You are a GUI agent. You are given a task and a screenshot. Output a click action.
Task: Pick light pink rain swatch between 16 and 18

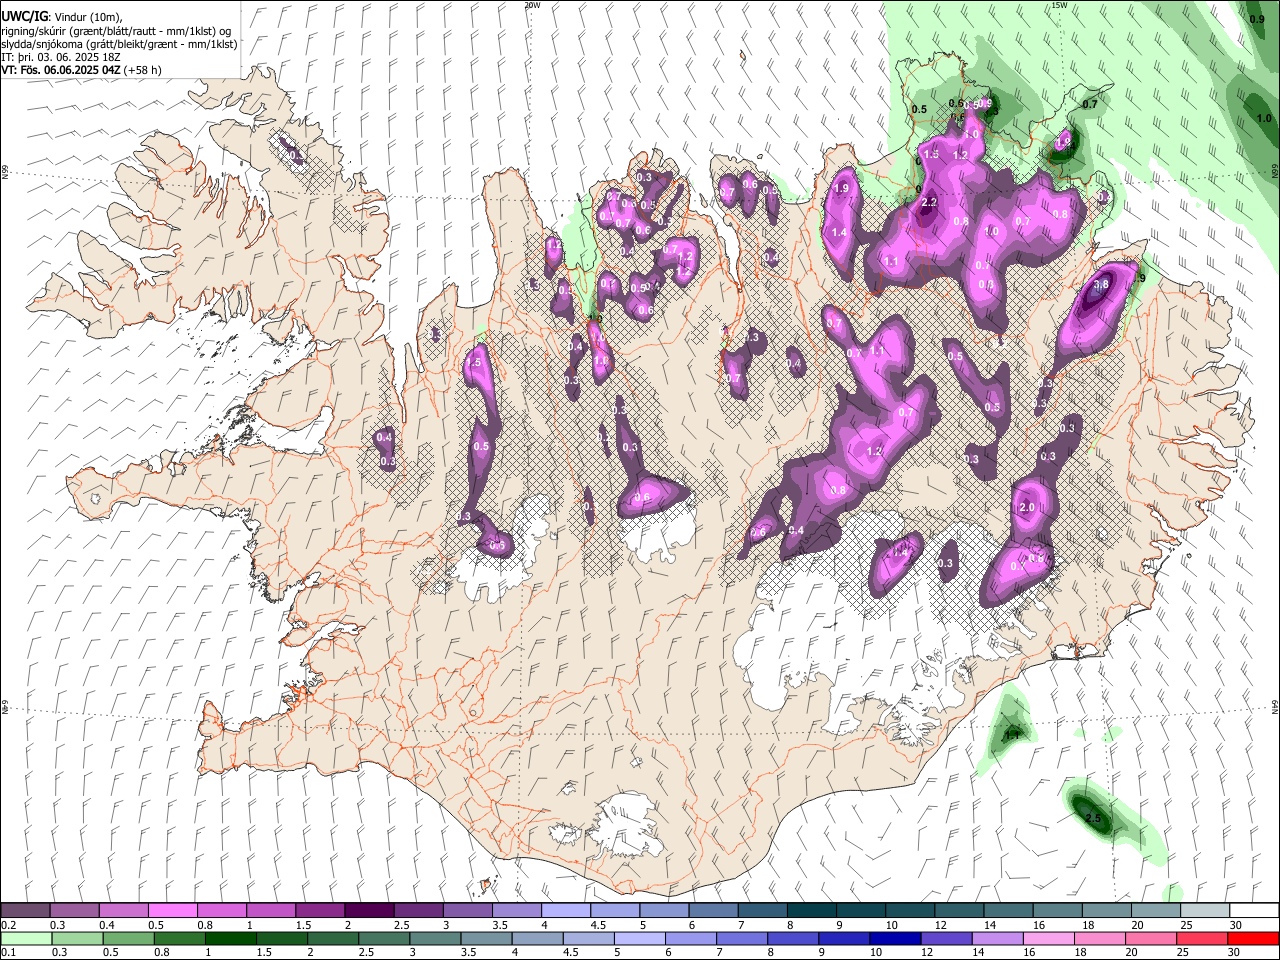coord(1048,939)
